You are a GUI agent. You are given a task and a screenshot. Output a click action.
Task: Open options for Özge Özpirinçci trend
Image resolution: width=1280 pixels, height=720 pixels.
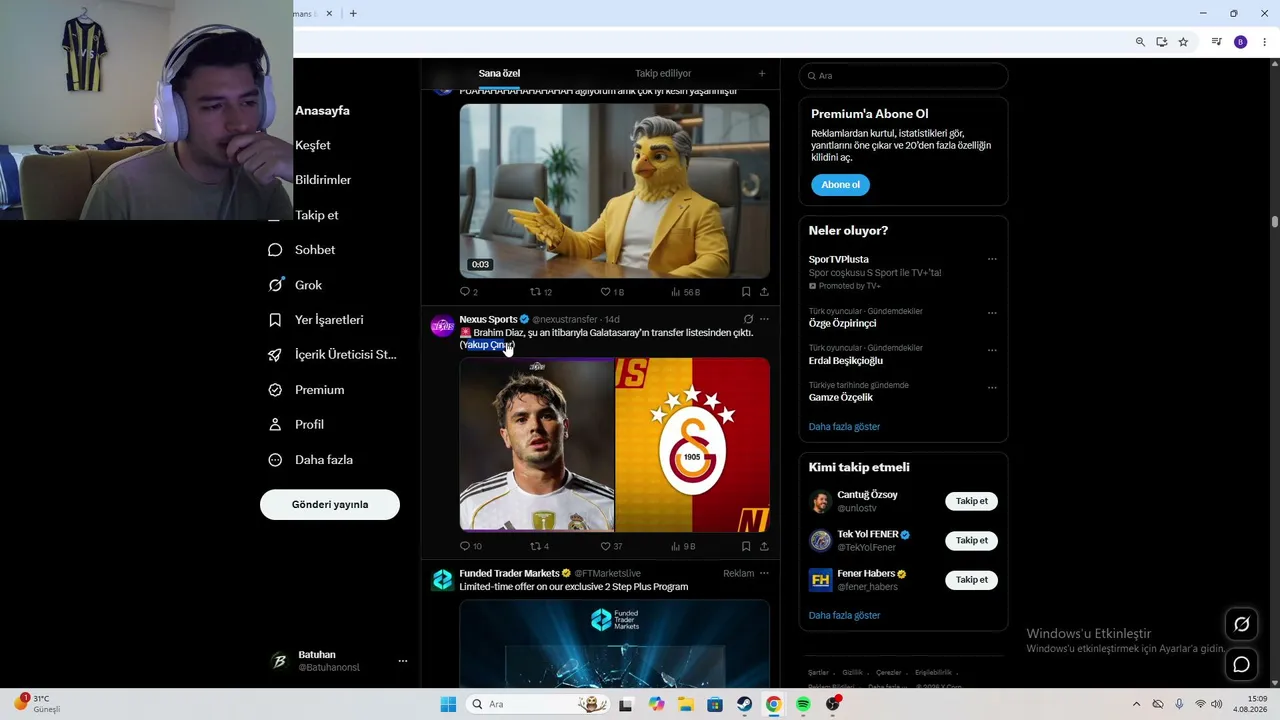992,313
